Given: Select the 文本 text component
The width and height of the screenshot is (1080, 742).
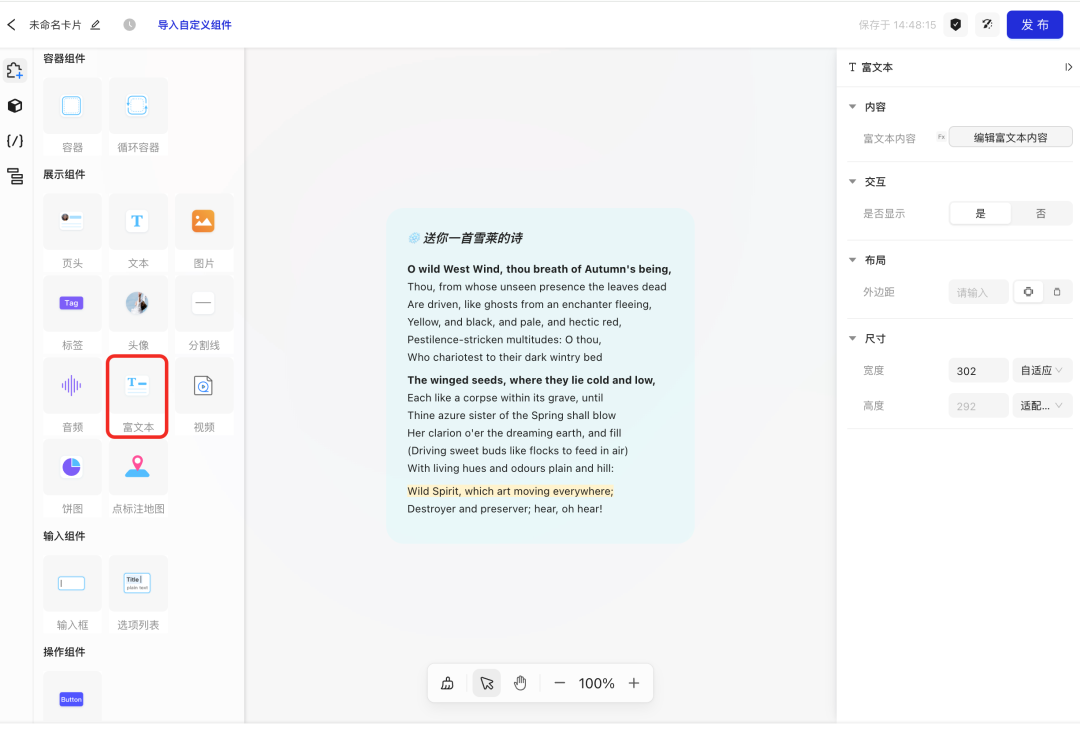Looking at the screenshot, I should click(x=138, y=233).
